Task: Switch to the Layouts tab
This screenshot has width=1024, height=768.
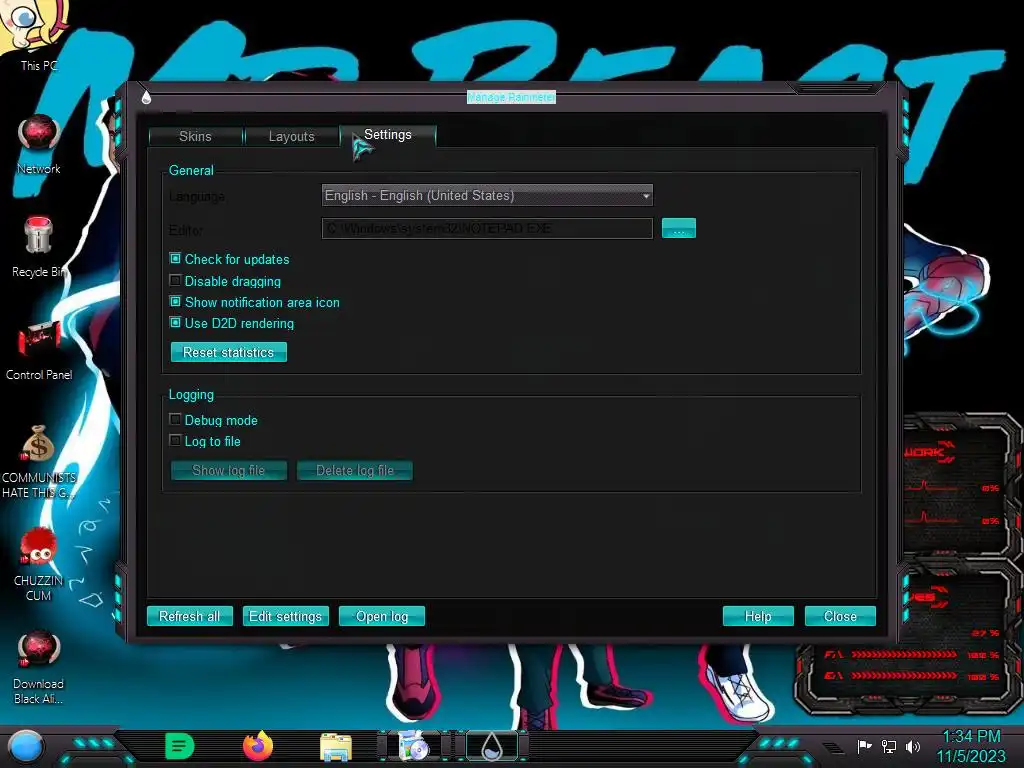Action: [291, 136]
